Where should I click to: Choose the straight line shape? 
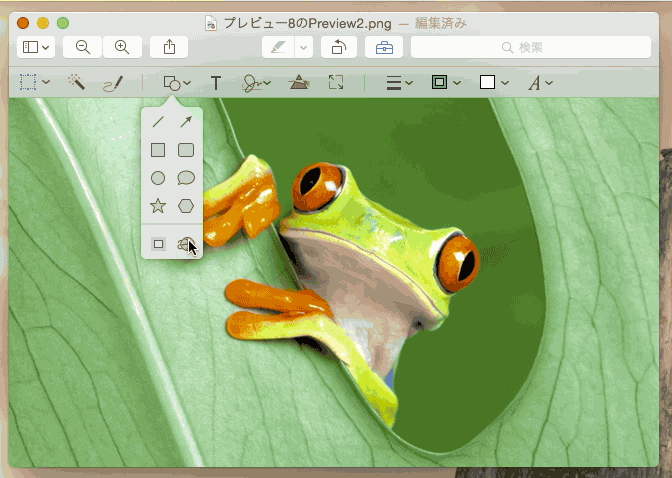coord(158,122)
